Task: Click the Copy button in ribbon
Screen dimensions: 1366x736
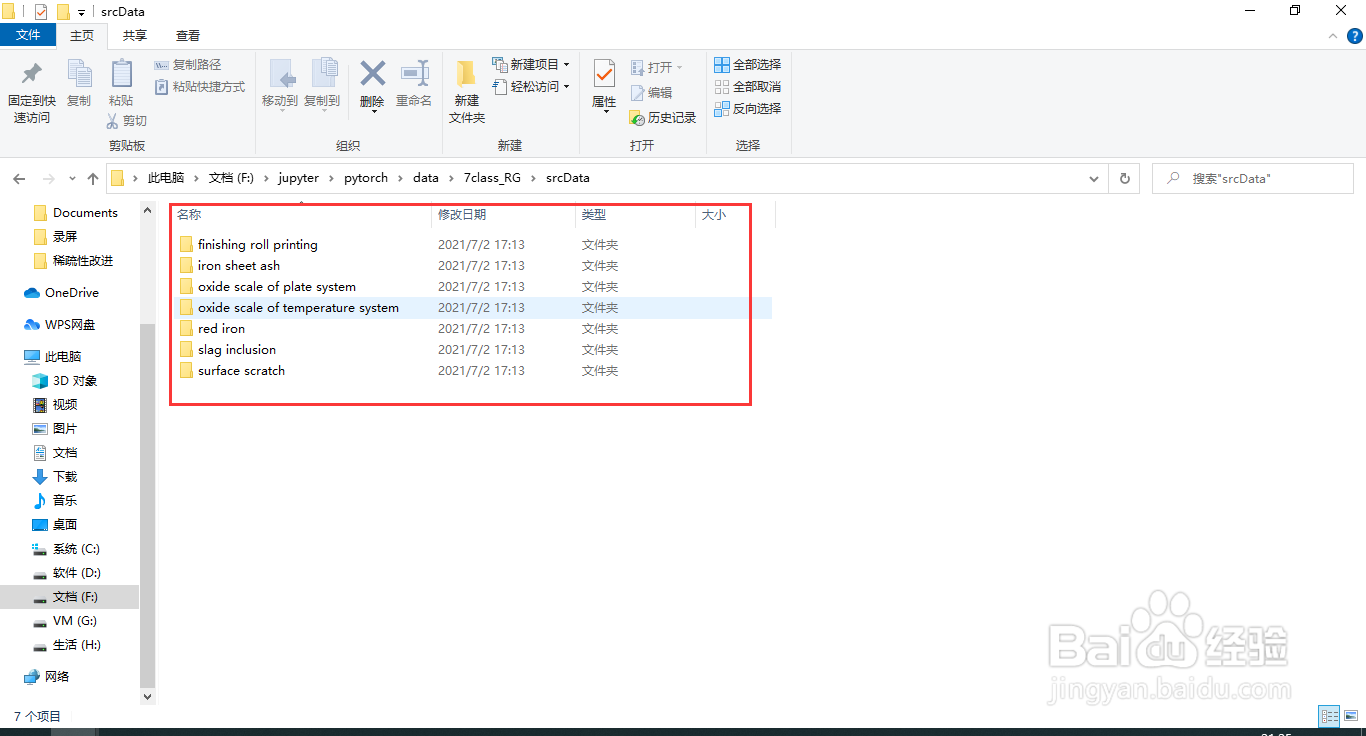Action: pyautogui.click(x=79, y=83)
